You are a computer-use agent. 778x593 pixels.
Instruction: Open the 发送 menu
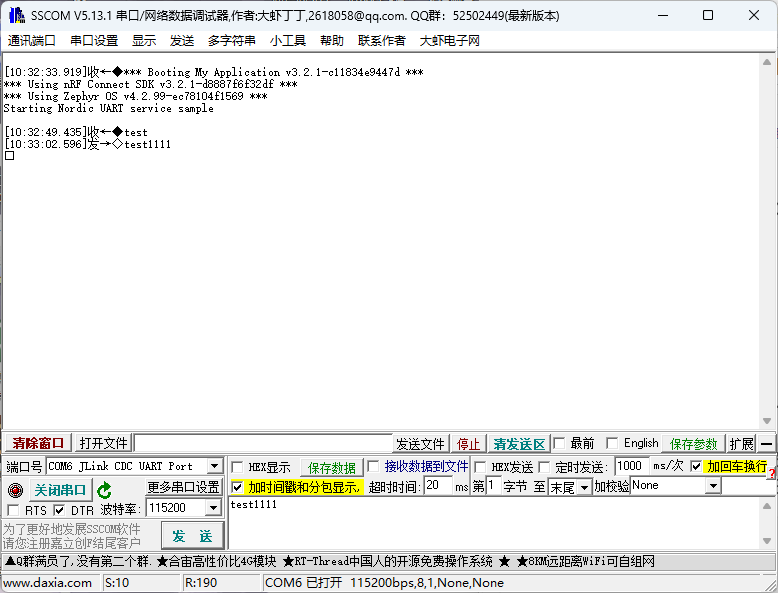click(x=182, y=41)
